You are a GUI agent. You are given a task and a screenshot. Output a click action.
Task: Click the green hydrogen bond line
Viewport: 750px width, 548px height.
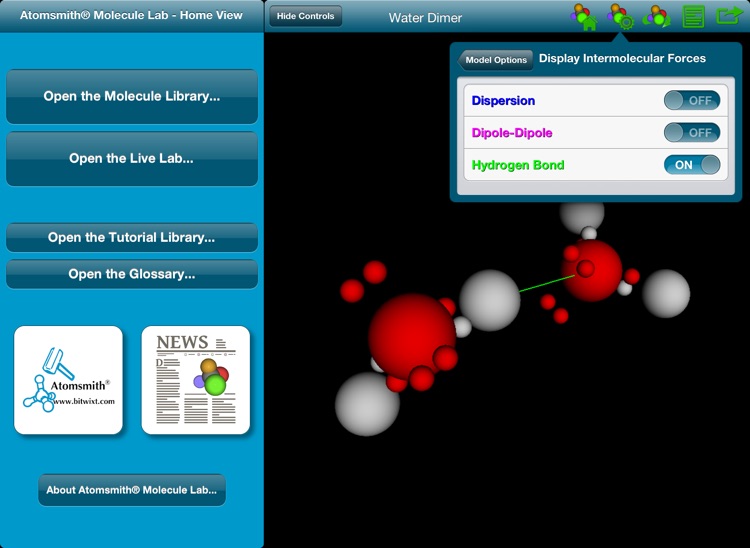(547, 284)
